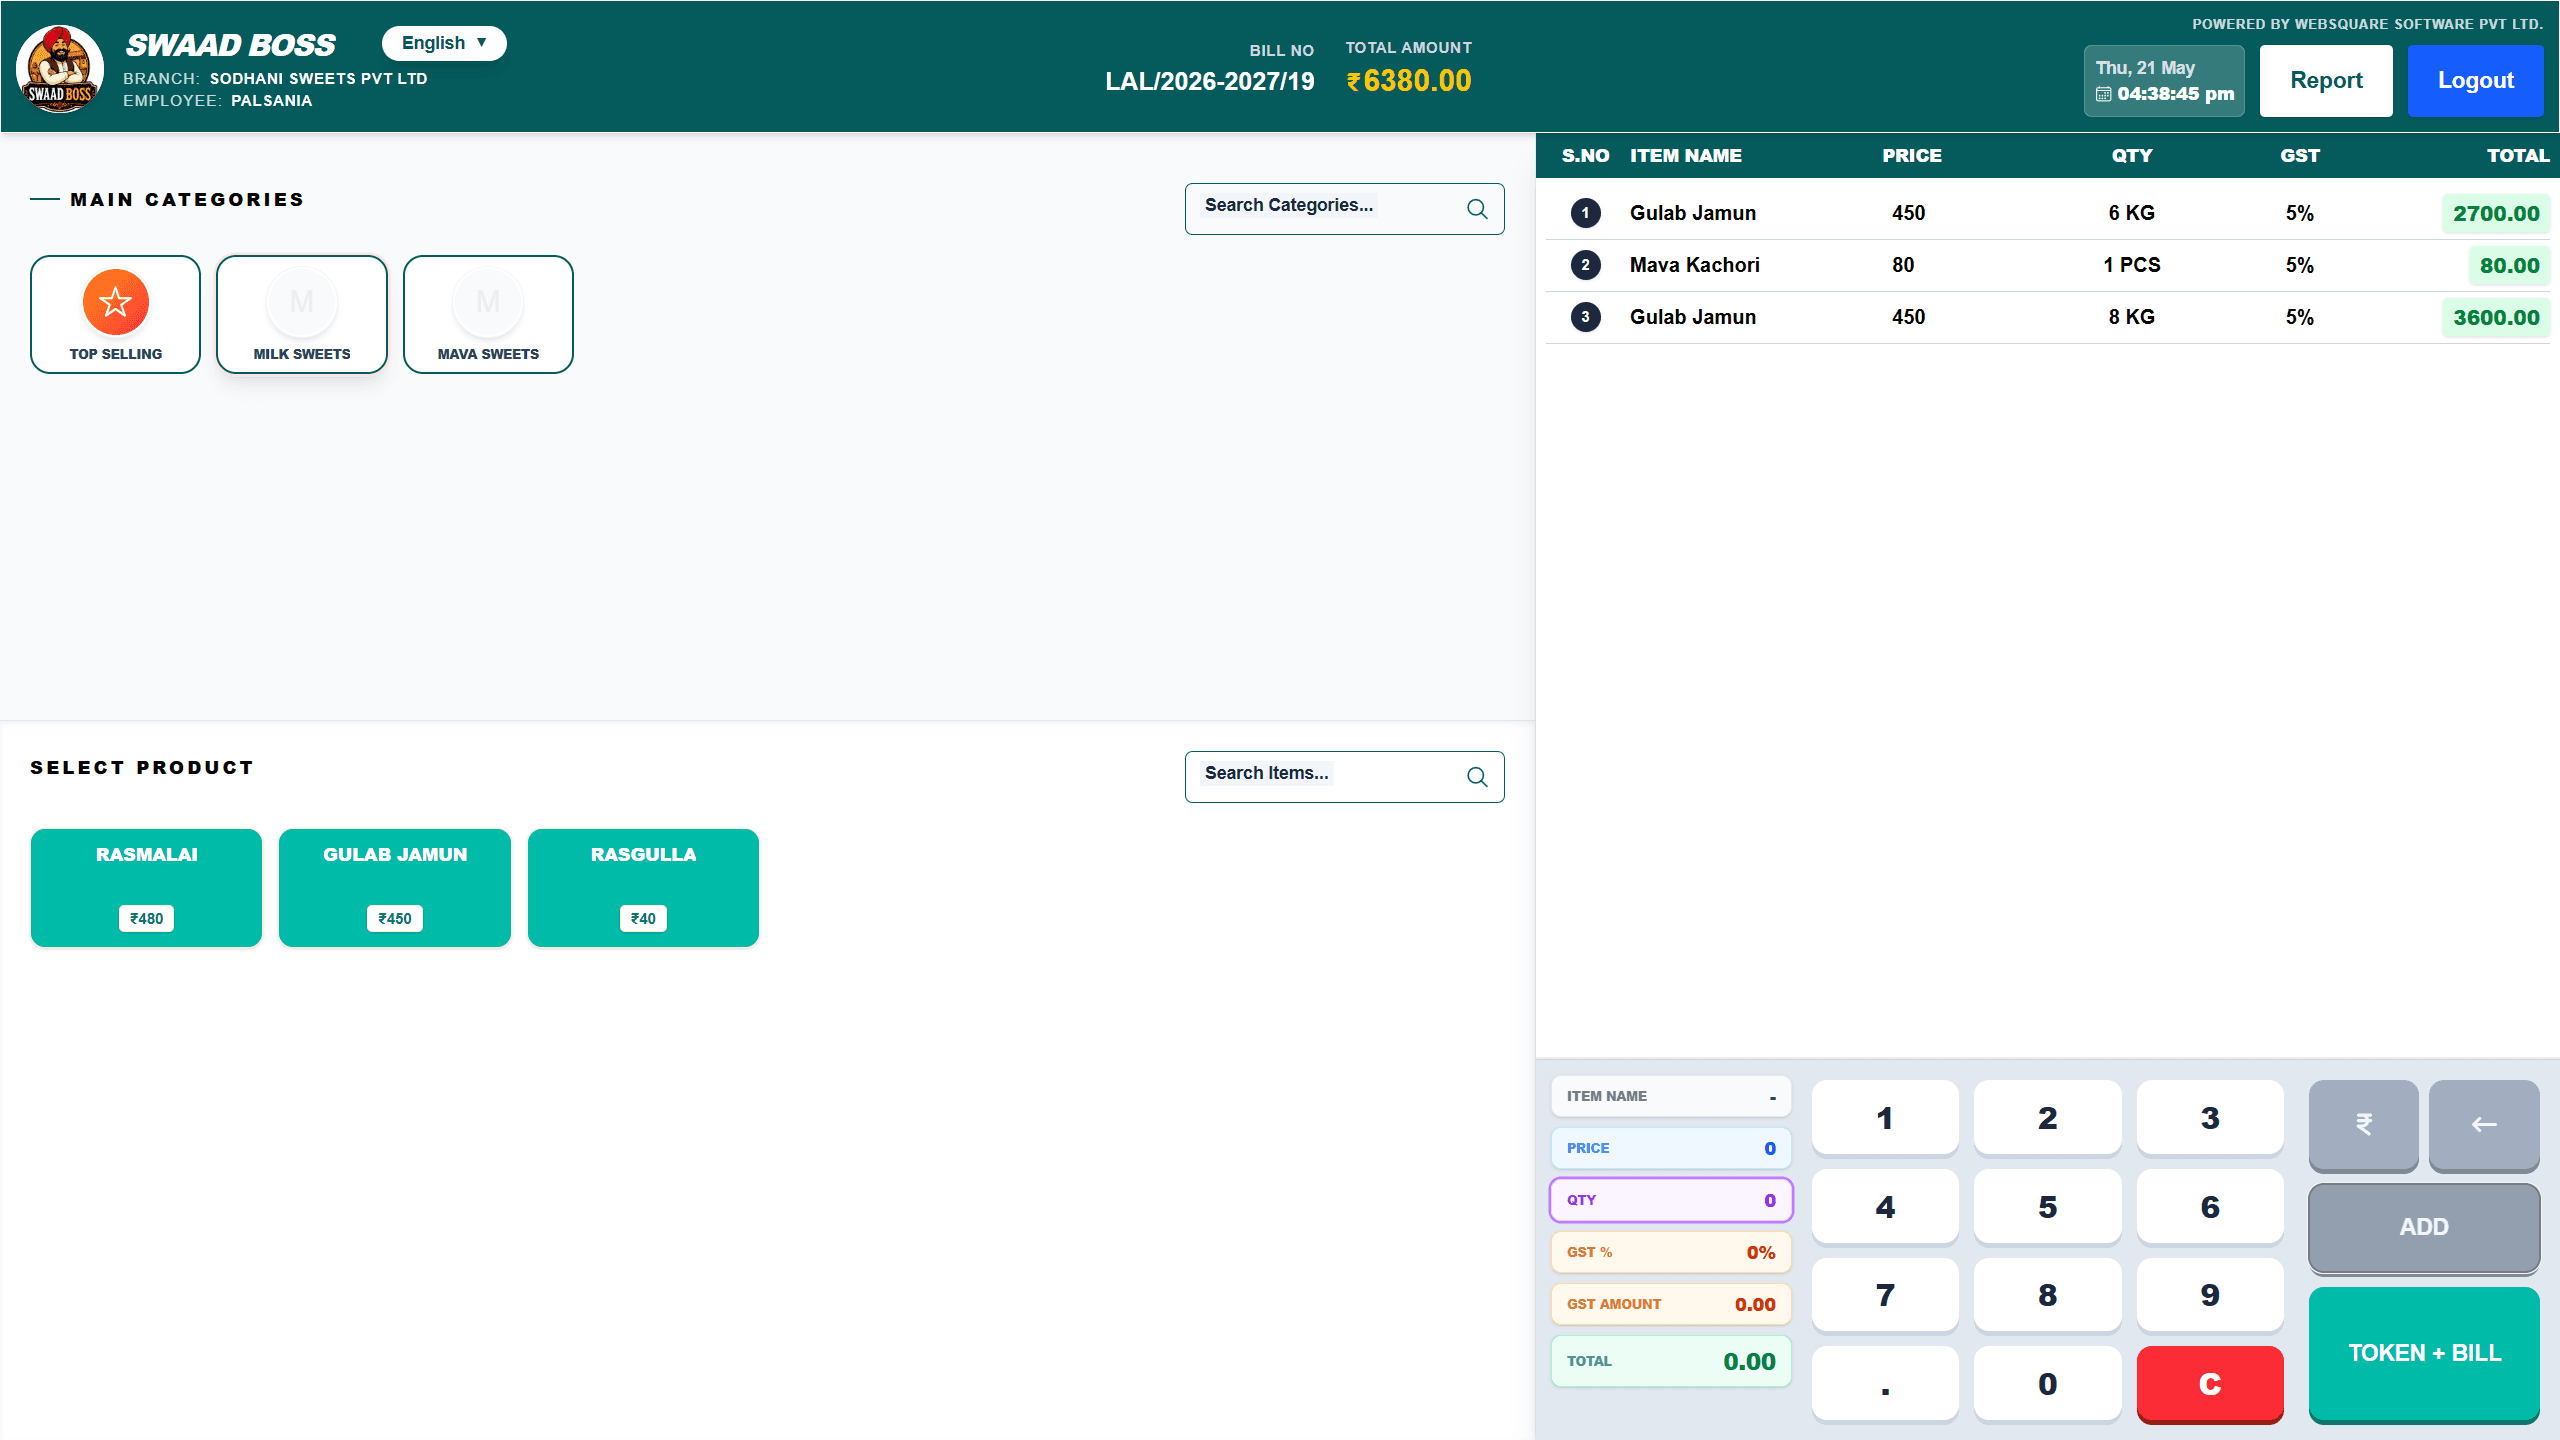Image resolution: width=2560 pixels, height=1440 pixels.
Task: Select row 1 Gulab Jamun 6 KG
Action: pyautogui.click(x=2048, y=213)
